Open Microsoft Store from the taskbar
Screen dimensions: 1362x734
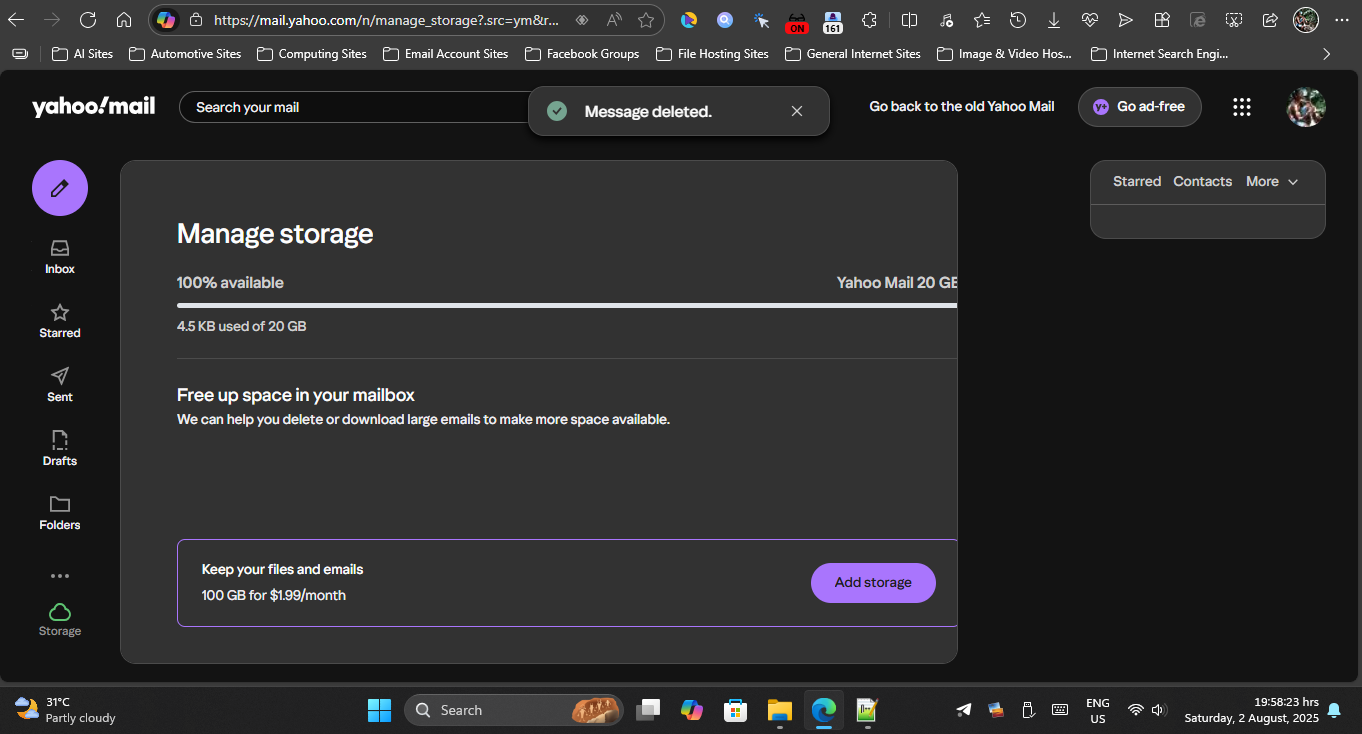(736, 710)
